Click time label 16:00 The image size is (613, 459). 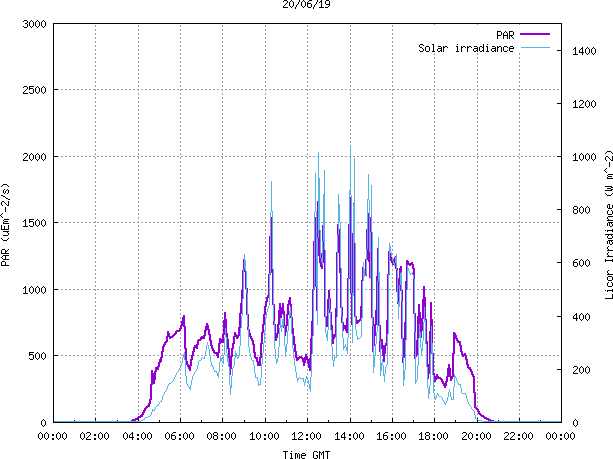(x=391, y=436)
